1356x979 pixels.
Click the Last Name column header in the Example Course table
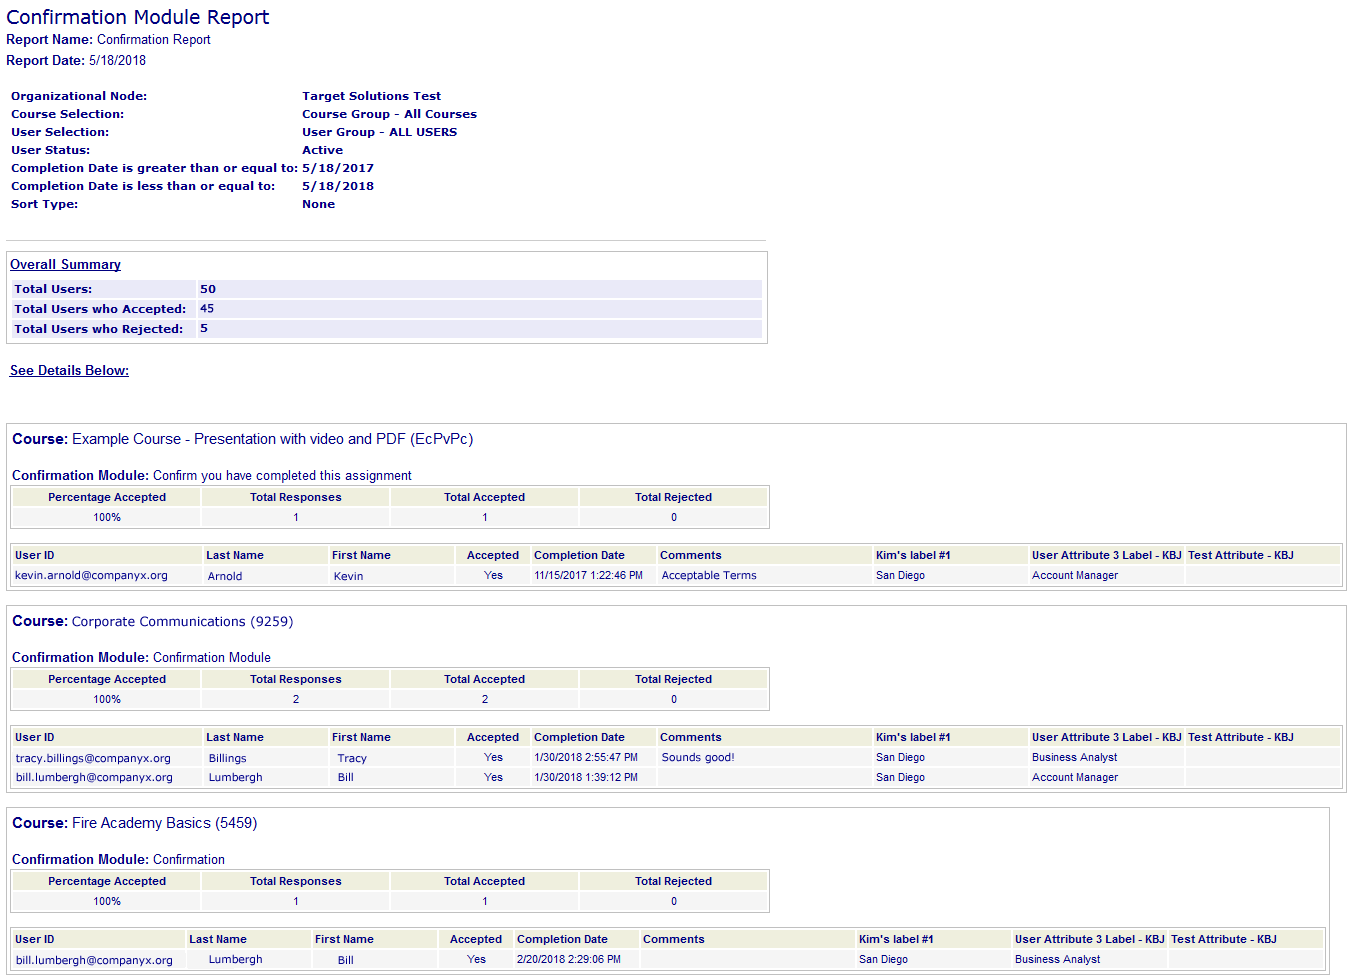[235, 556]
